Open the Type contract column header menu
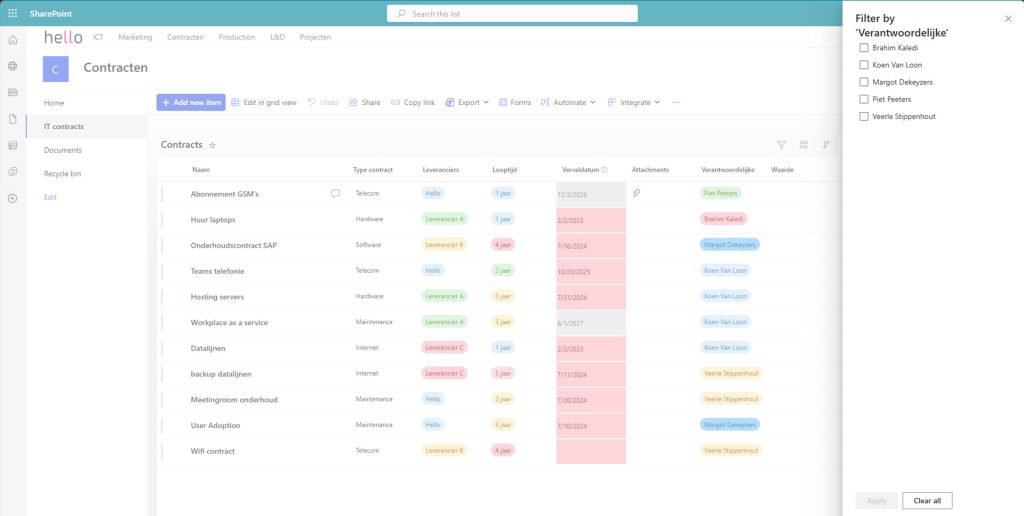This screenshot has height=516, width=1024. 373,170
